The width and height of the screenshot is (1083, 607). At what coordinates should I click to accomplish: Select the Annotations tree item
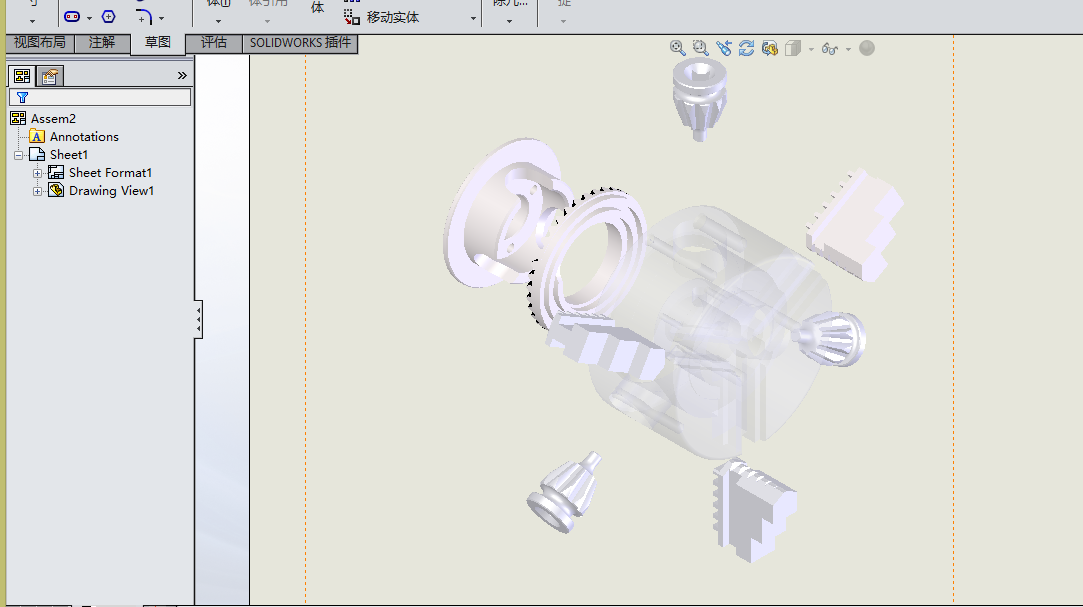point(84,137)
